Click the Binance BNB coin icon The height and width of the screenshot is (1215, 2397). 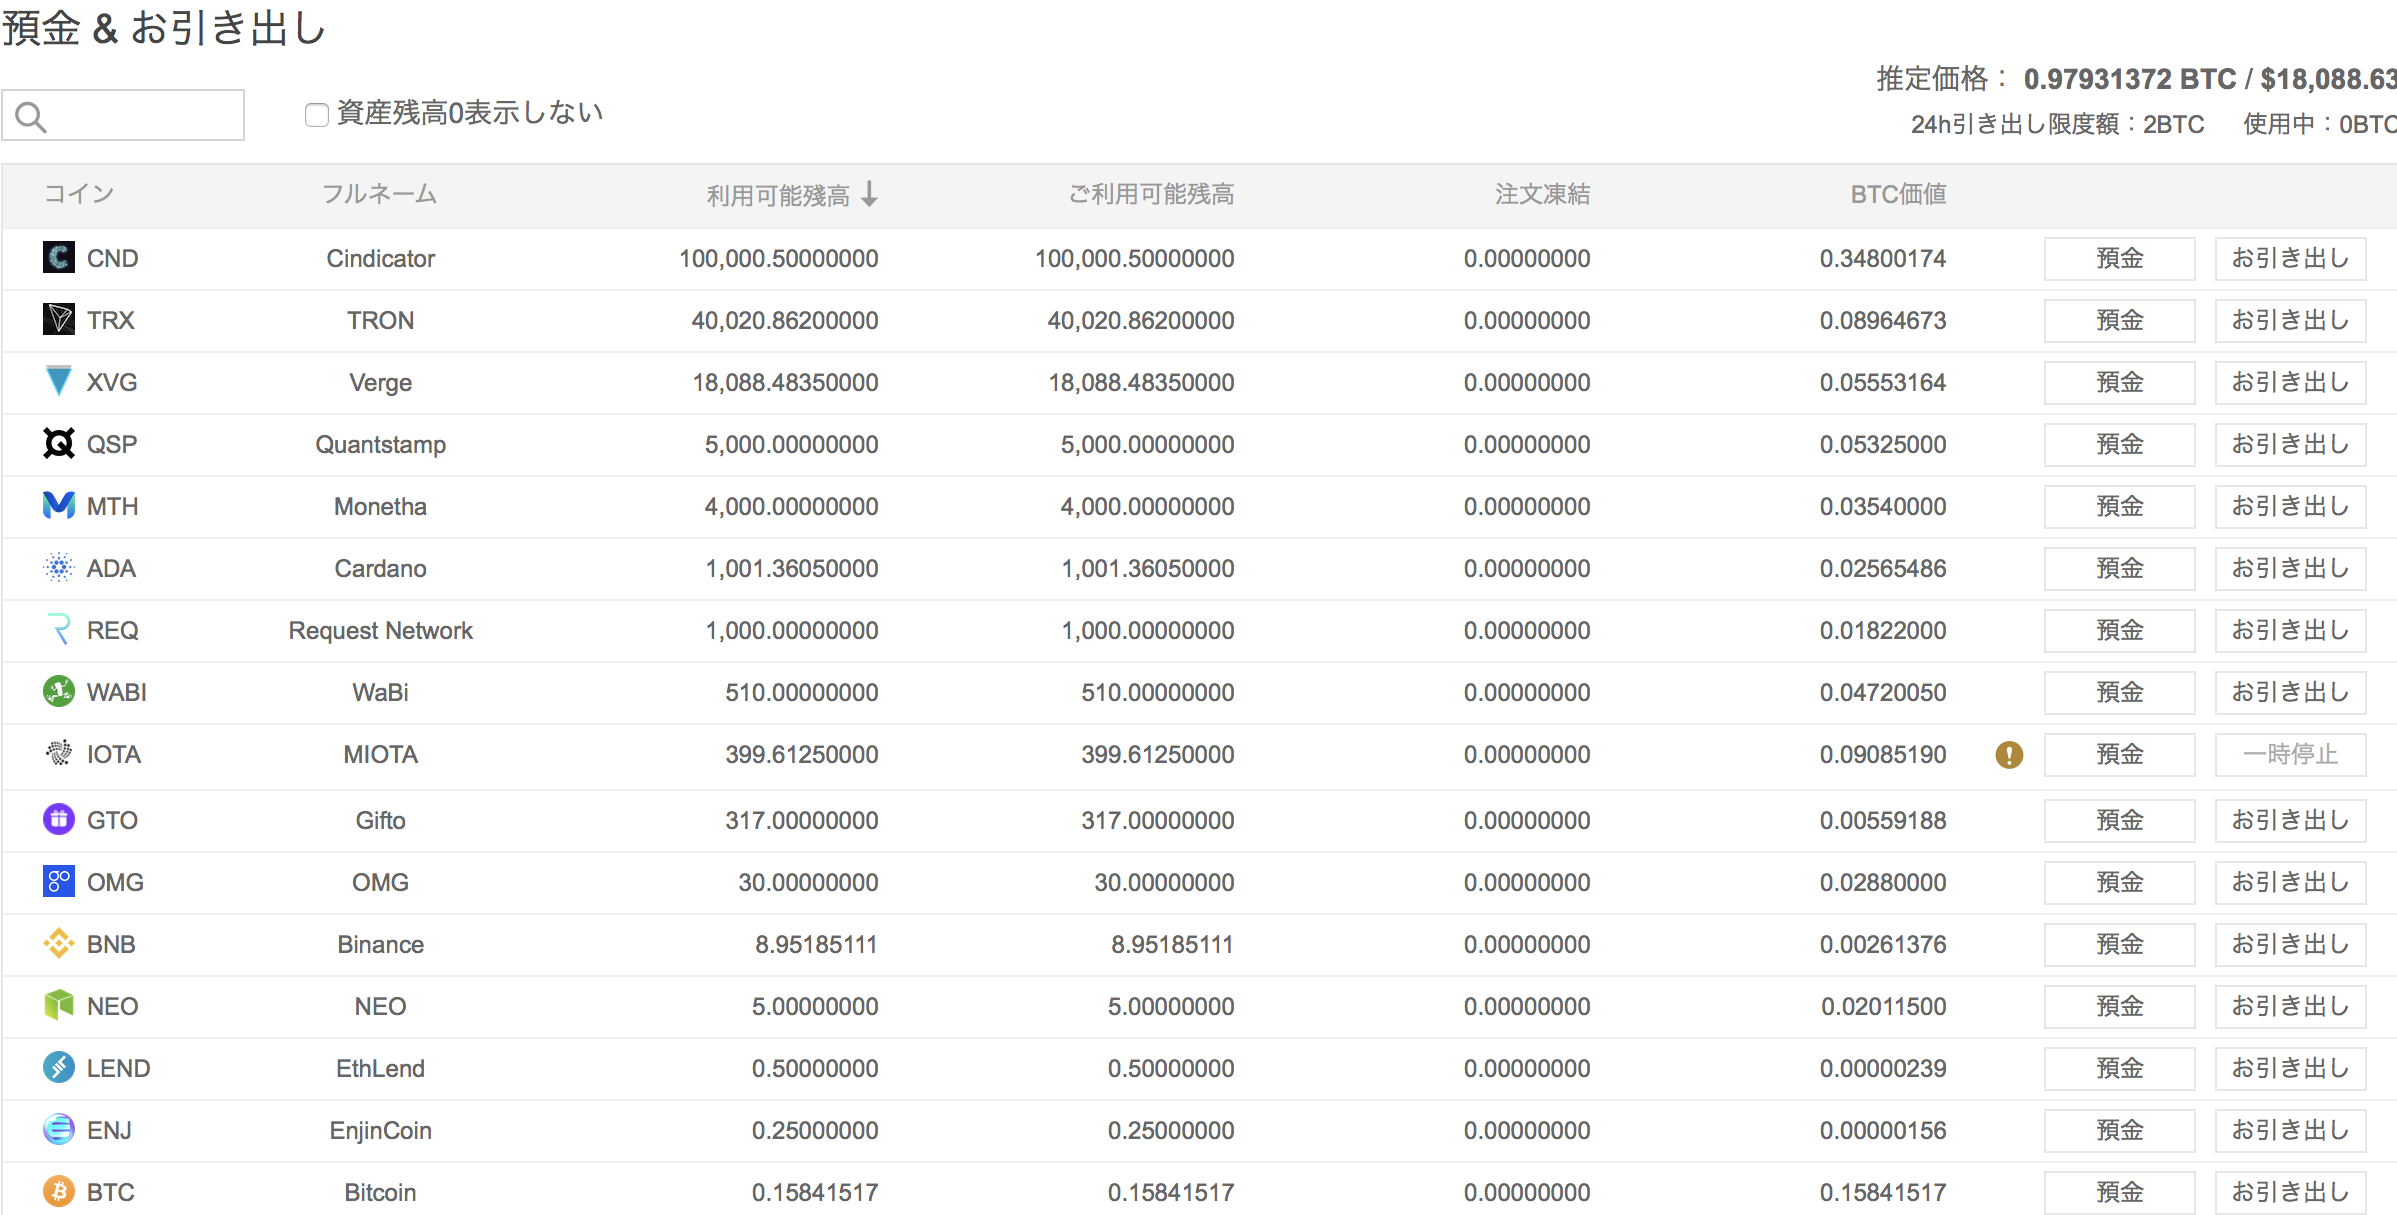(59, 944)
